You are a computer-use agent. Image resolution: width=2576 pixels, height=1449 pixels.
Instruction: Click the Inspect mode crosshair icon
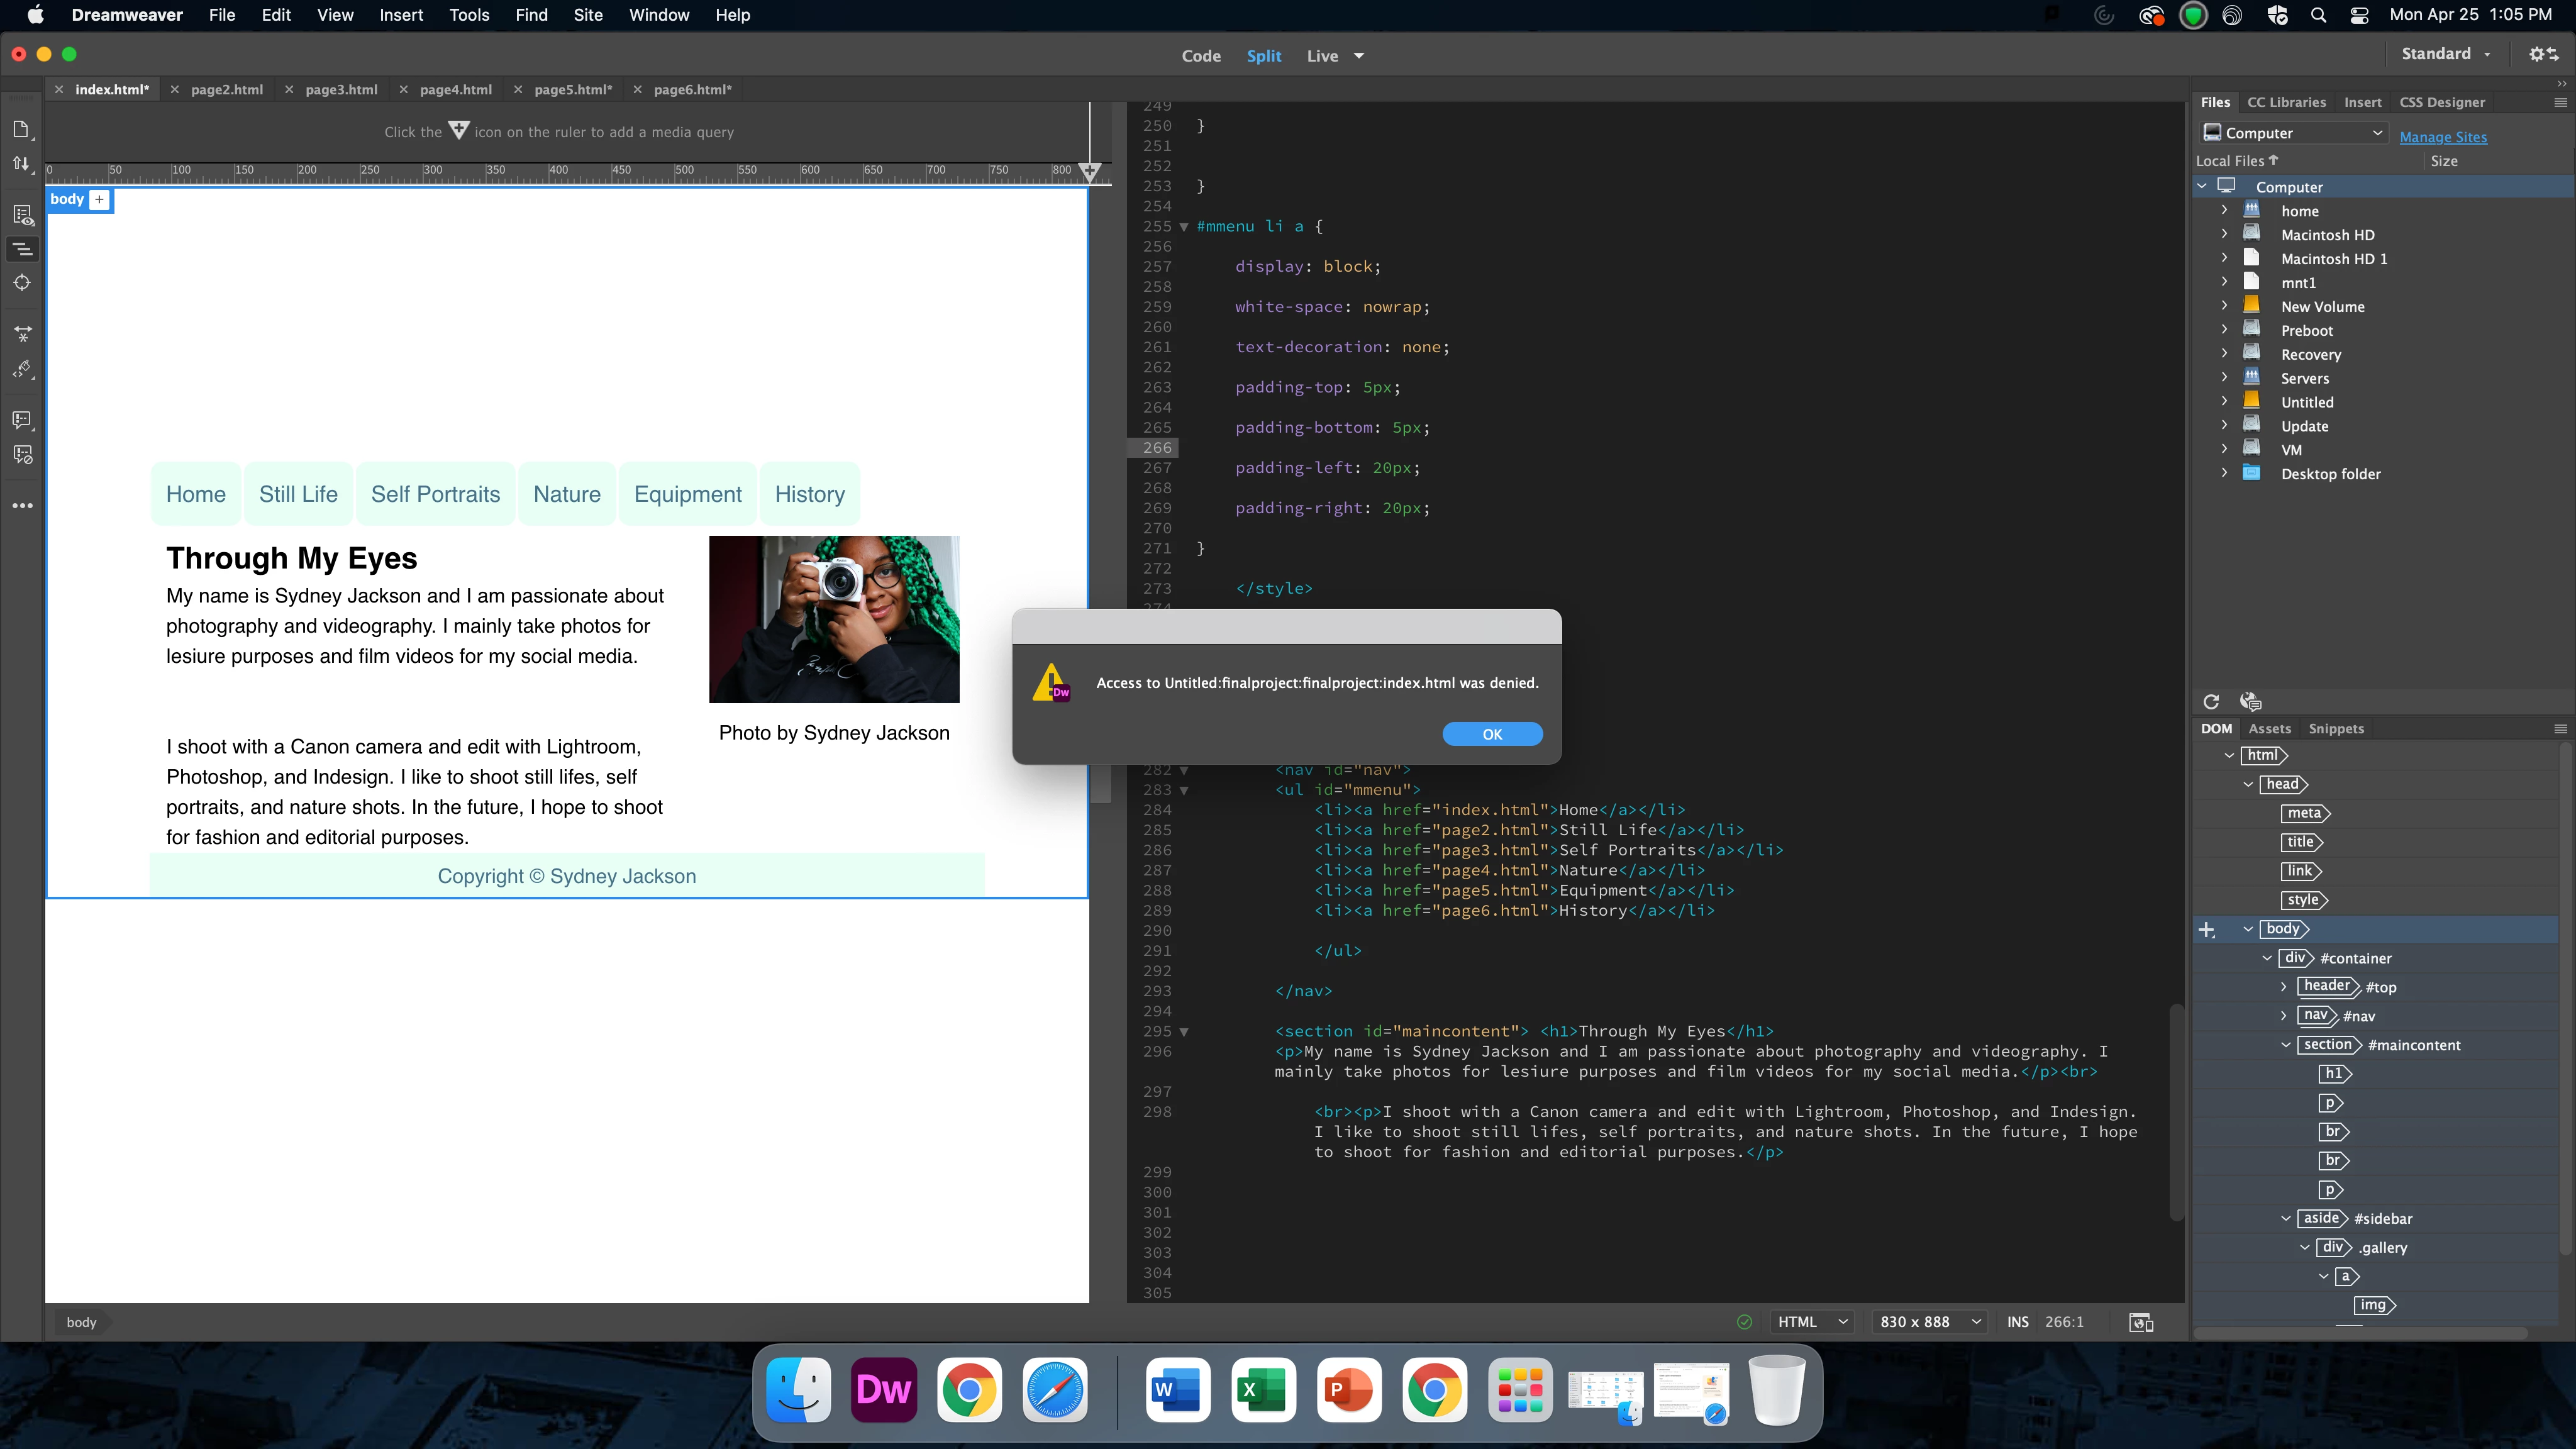(22, 283)
